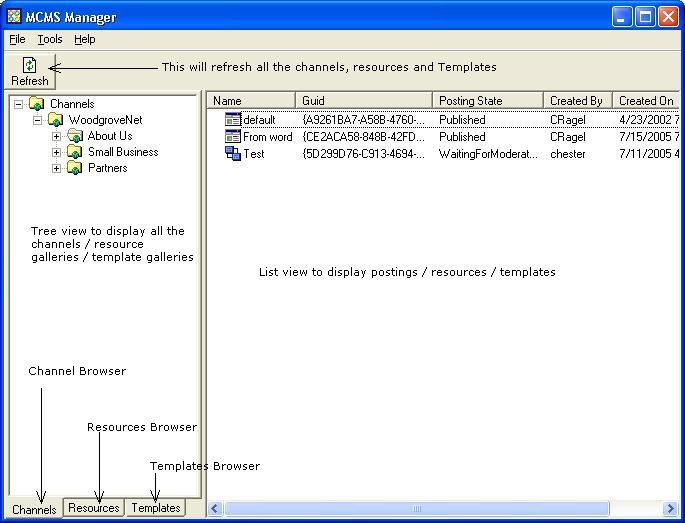Expand the About Us tree node
685x523 pixels.
57,136
